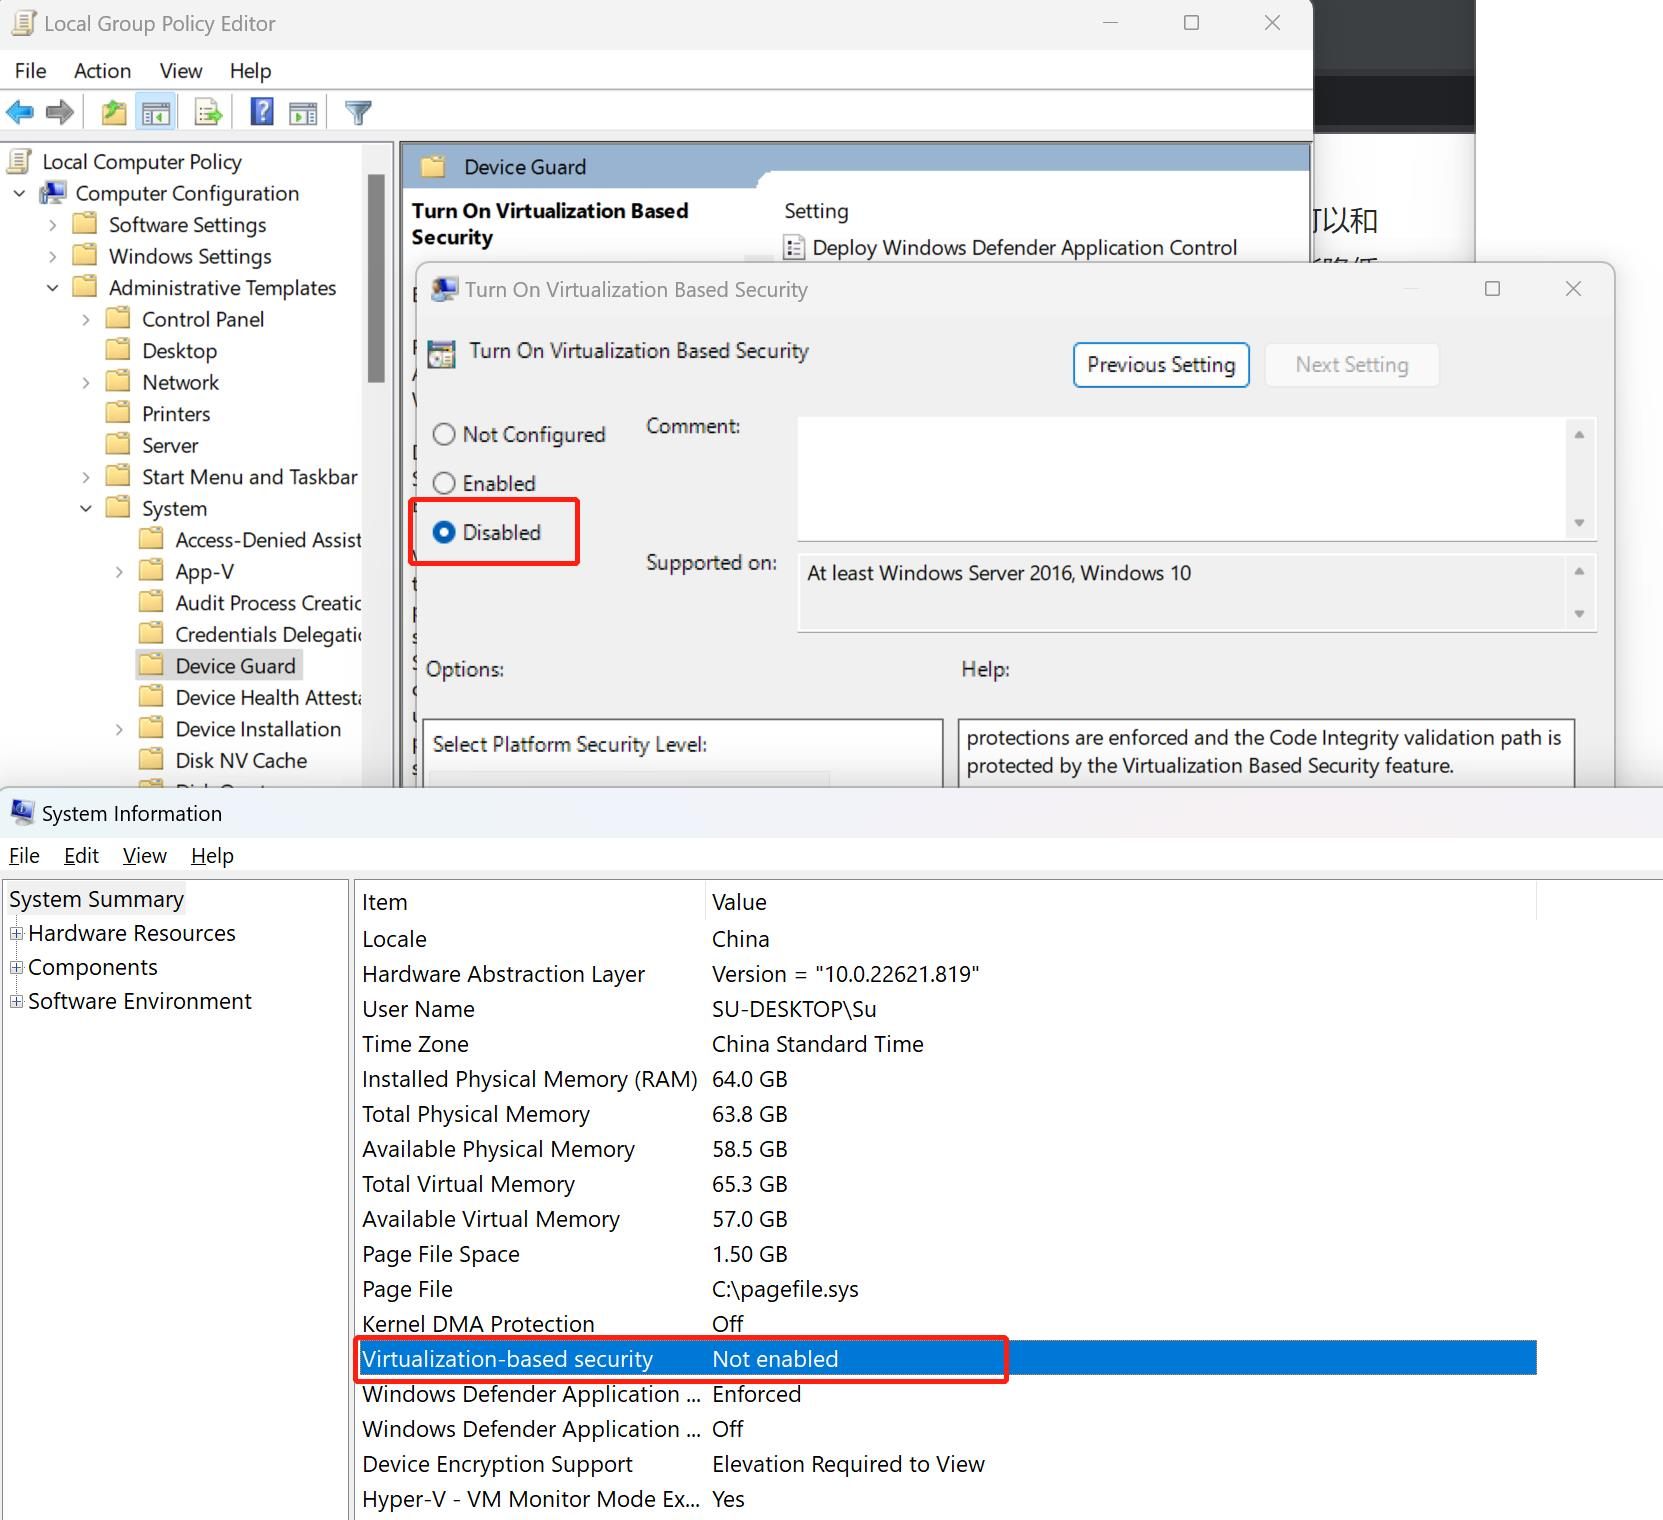1663x1520 pixels.
Task: Close the Turn On Virtualization Based Security dialog
Action: click(1573, 289)
